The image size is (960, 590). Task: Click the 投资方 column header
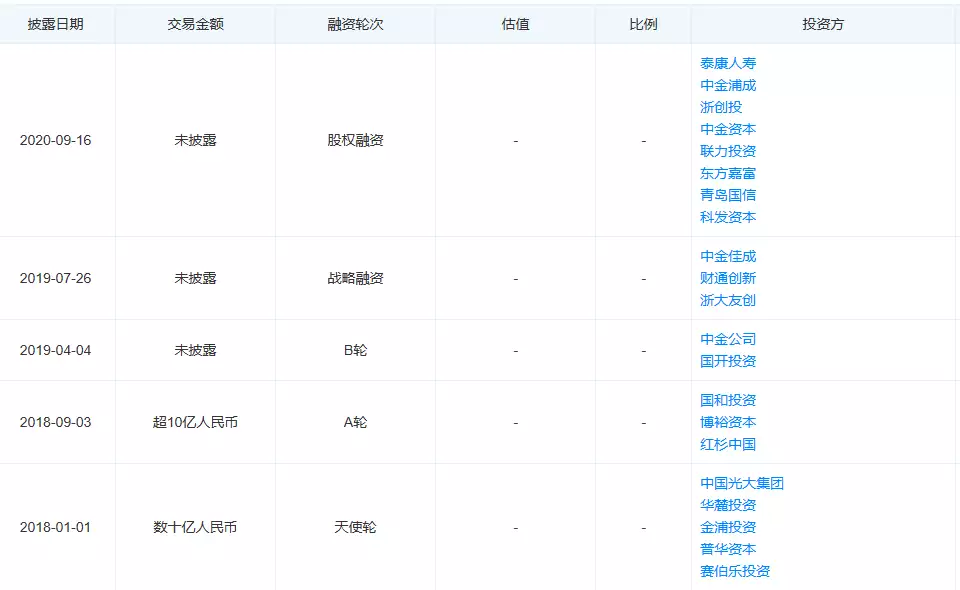[x=823, y=24]
